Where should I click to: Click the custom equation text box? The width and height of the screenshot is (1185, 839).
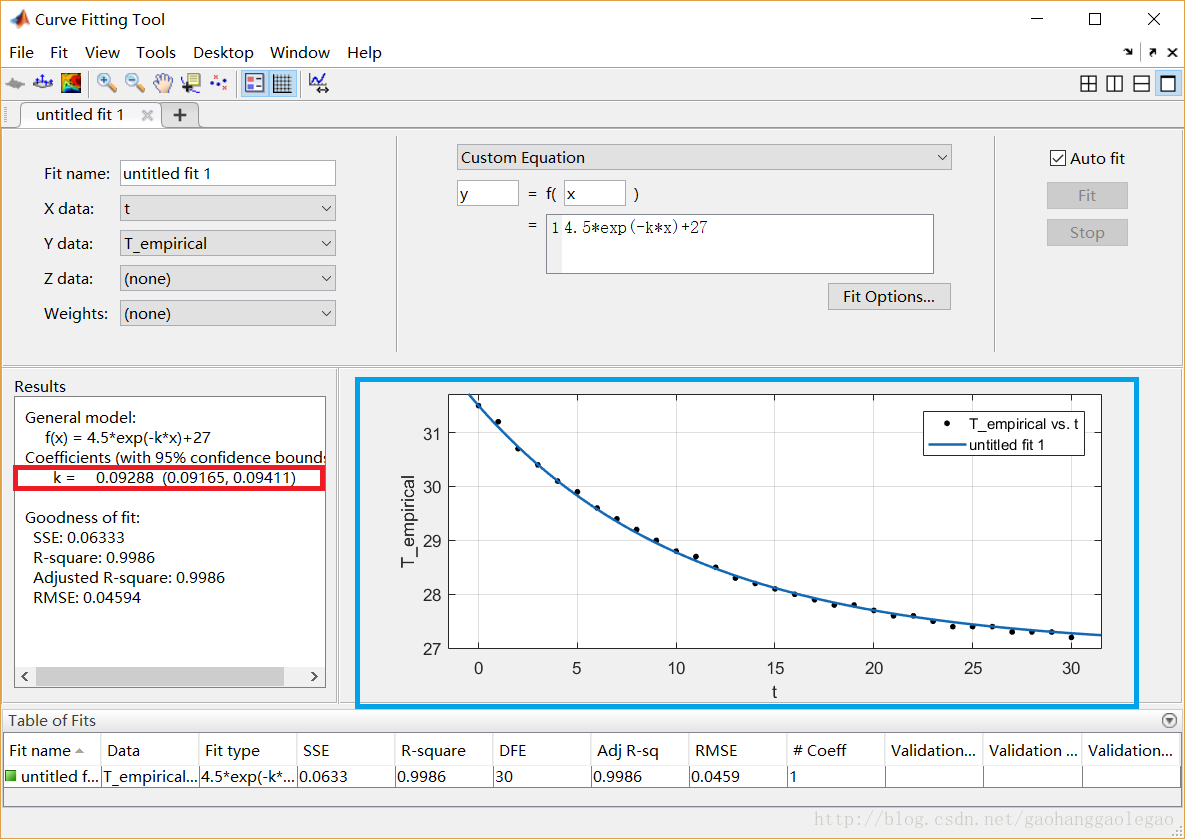740,243
